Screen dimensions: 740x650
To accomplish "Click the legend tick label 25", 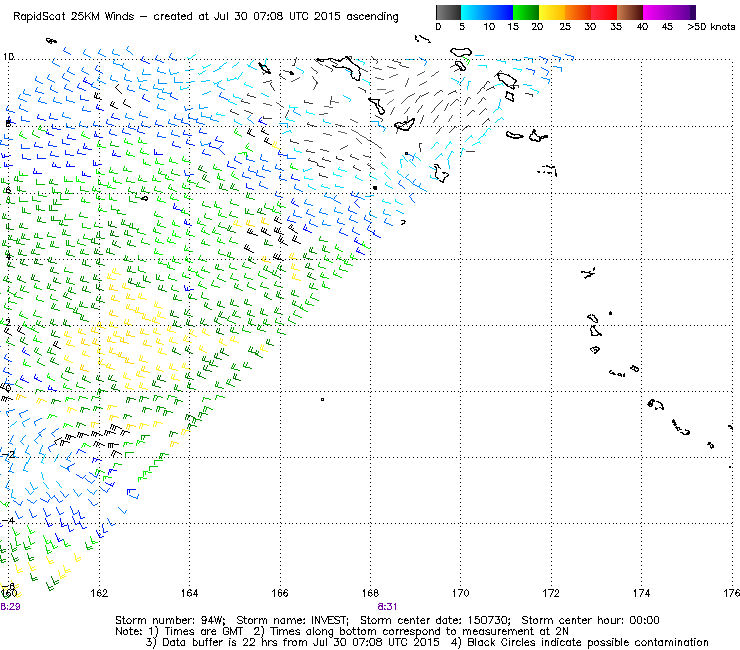I will click(x=564, y=27).
